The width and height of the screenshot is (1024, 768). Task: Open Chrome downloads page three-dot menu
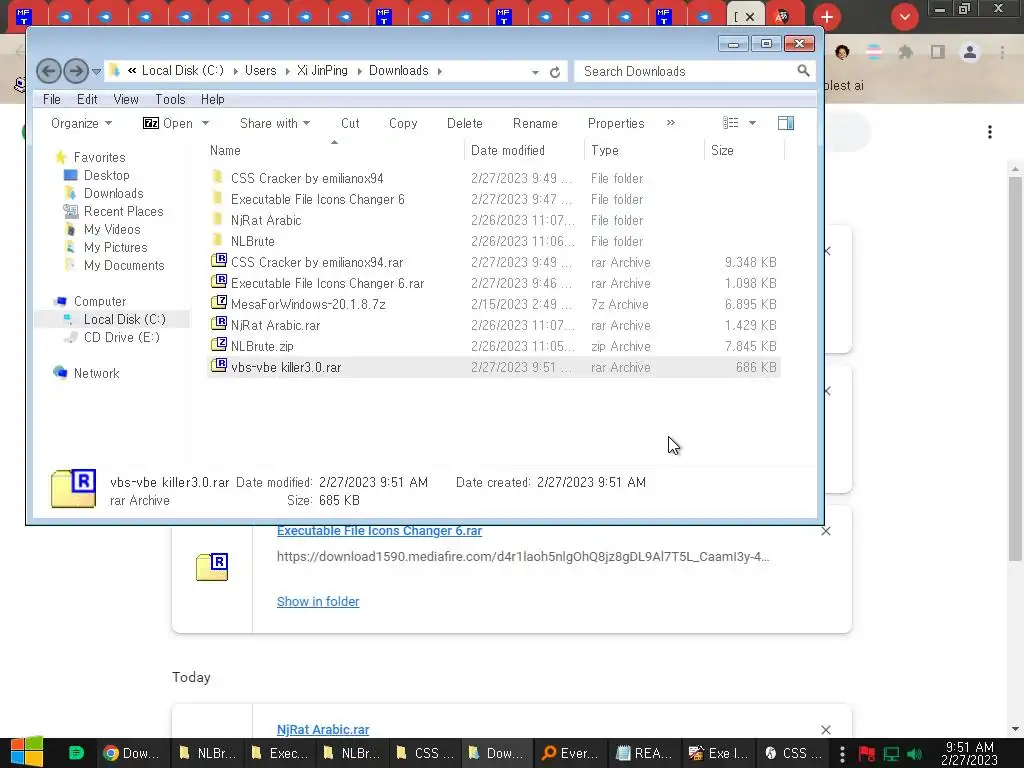[x=990, y=133]
